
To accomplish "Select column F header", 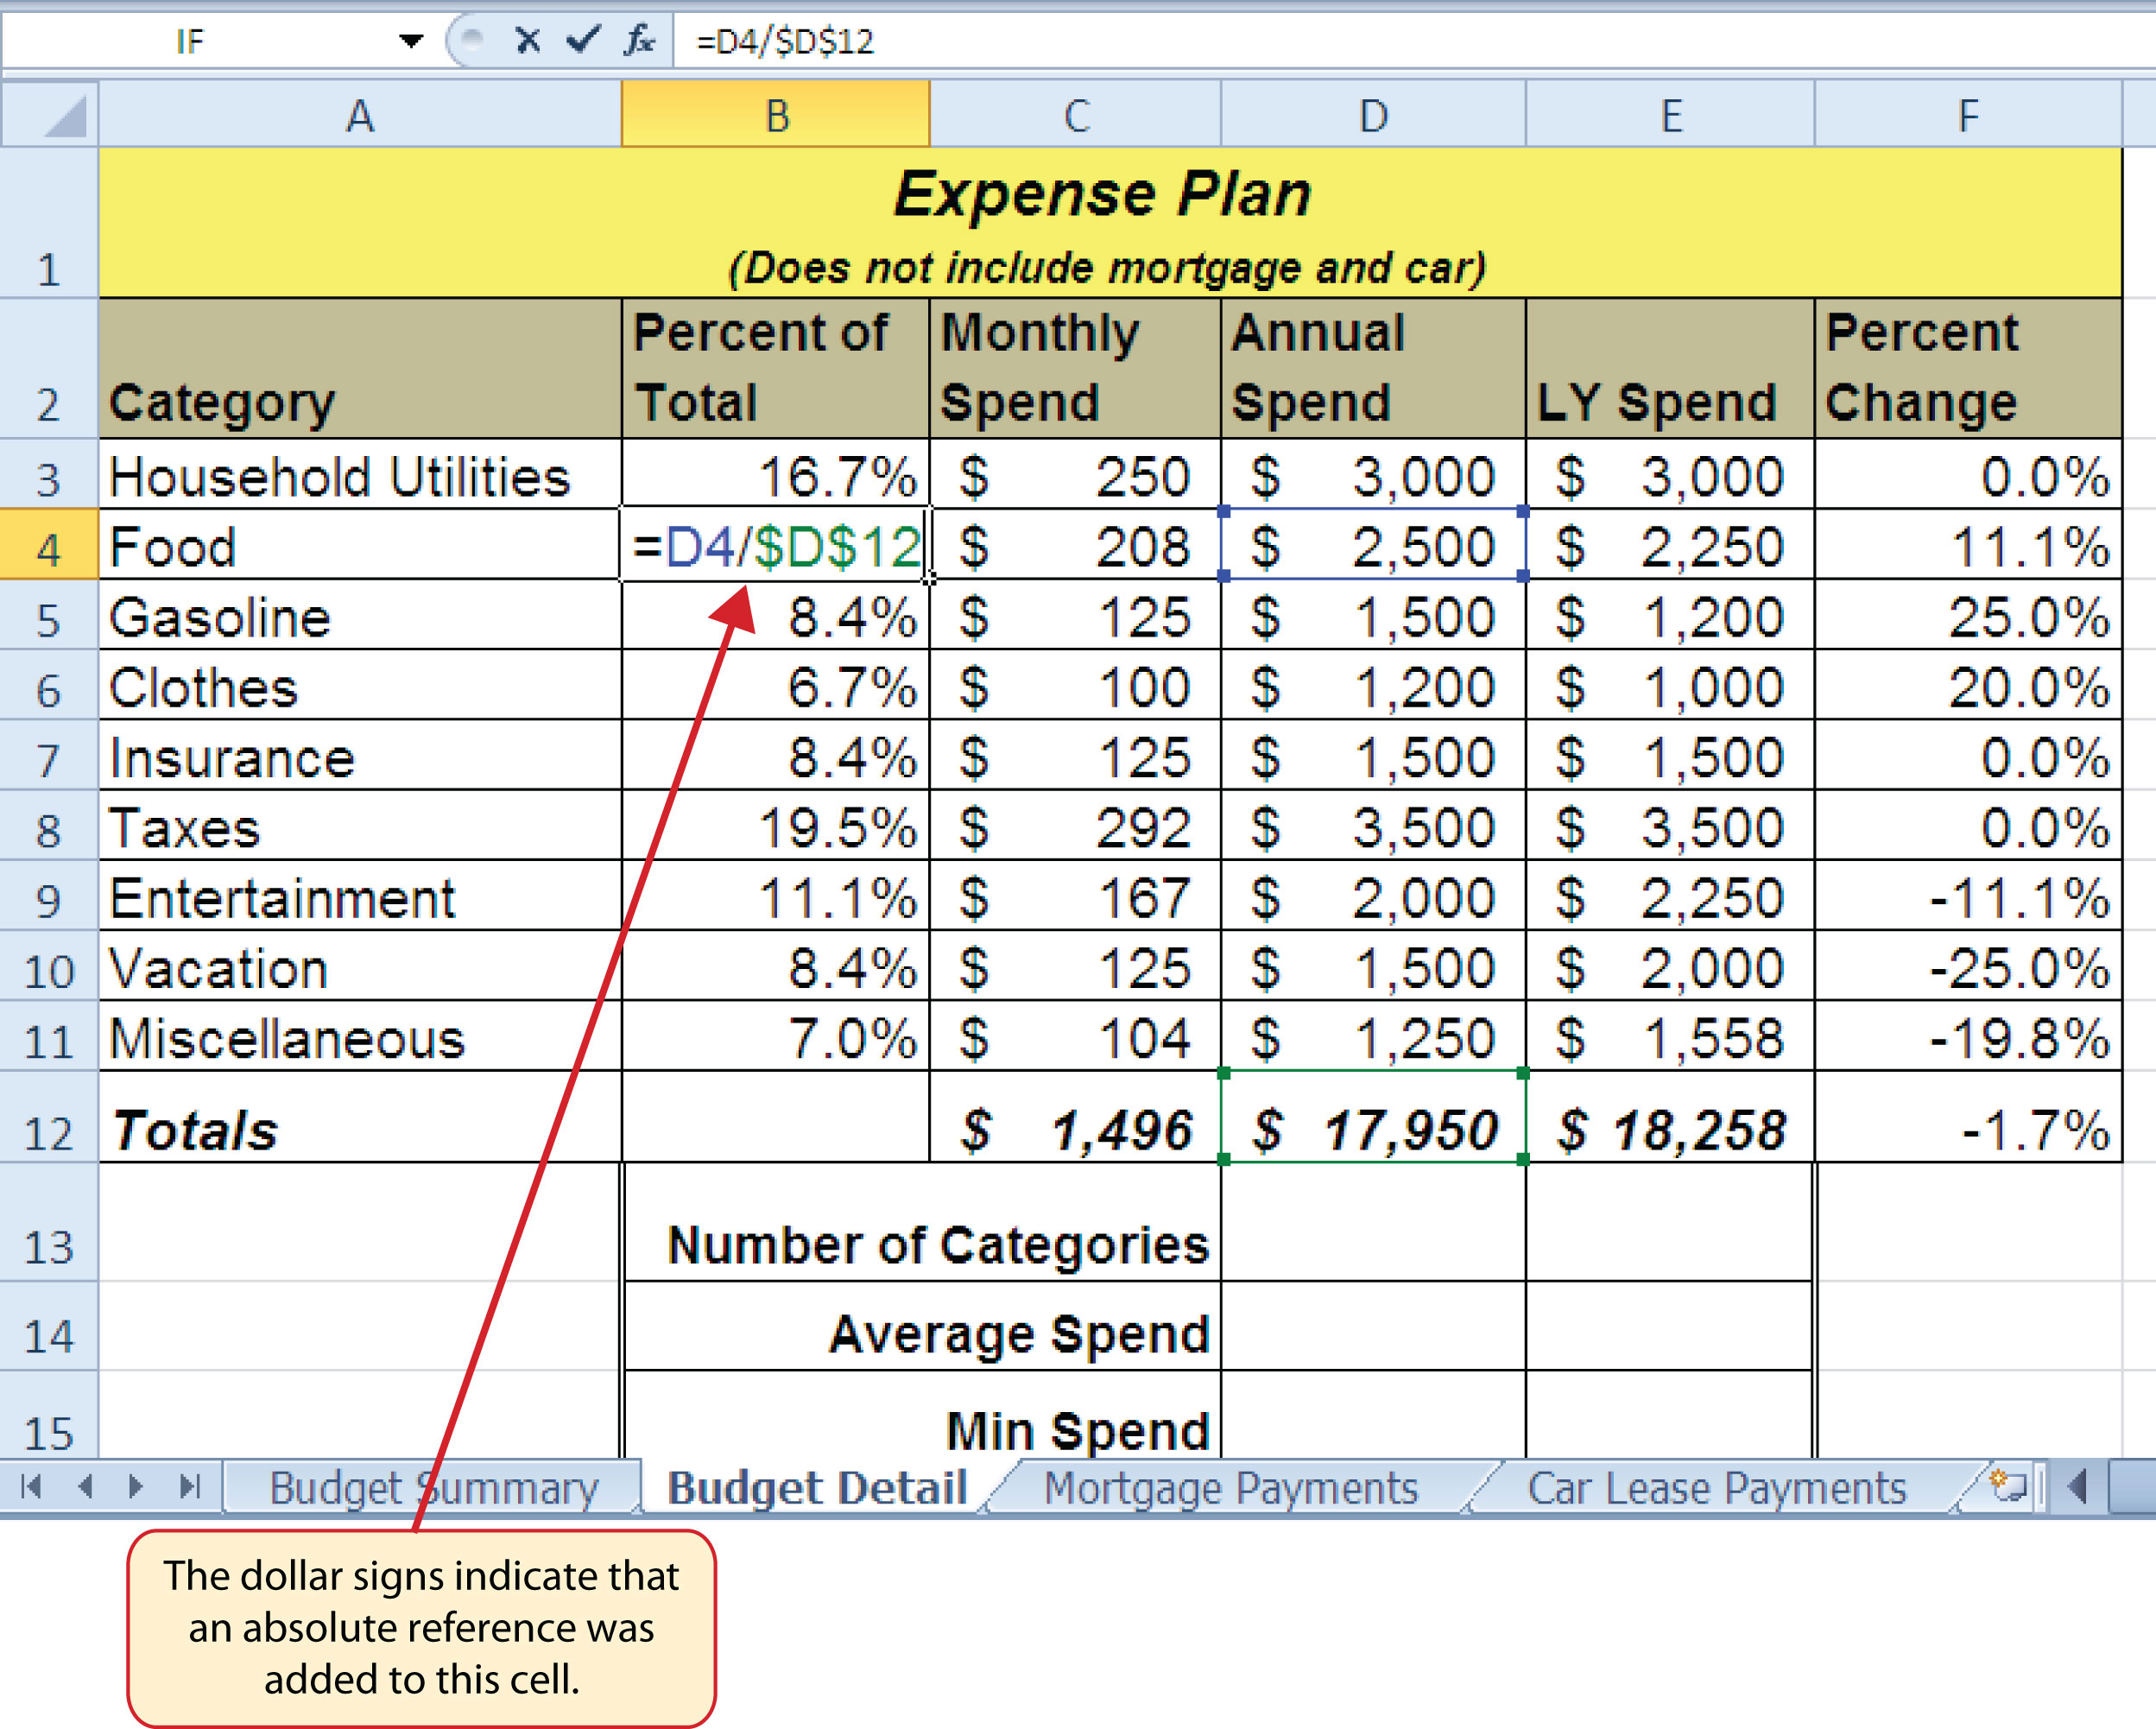I will [1967, 116].
